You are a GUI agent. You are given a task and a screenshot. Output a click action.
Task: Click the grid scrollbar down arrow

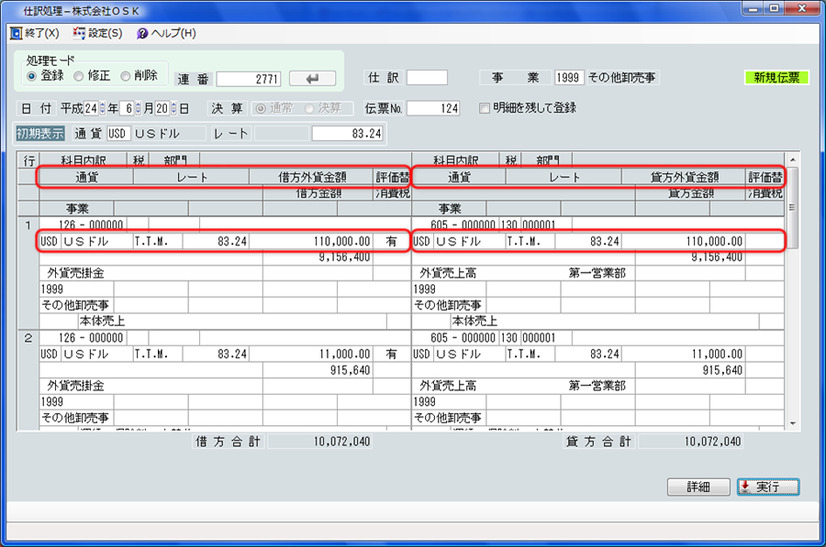(792, 423)
